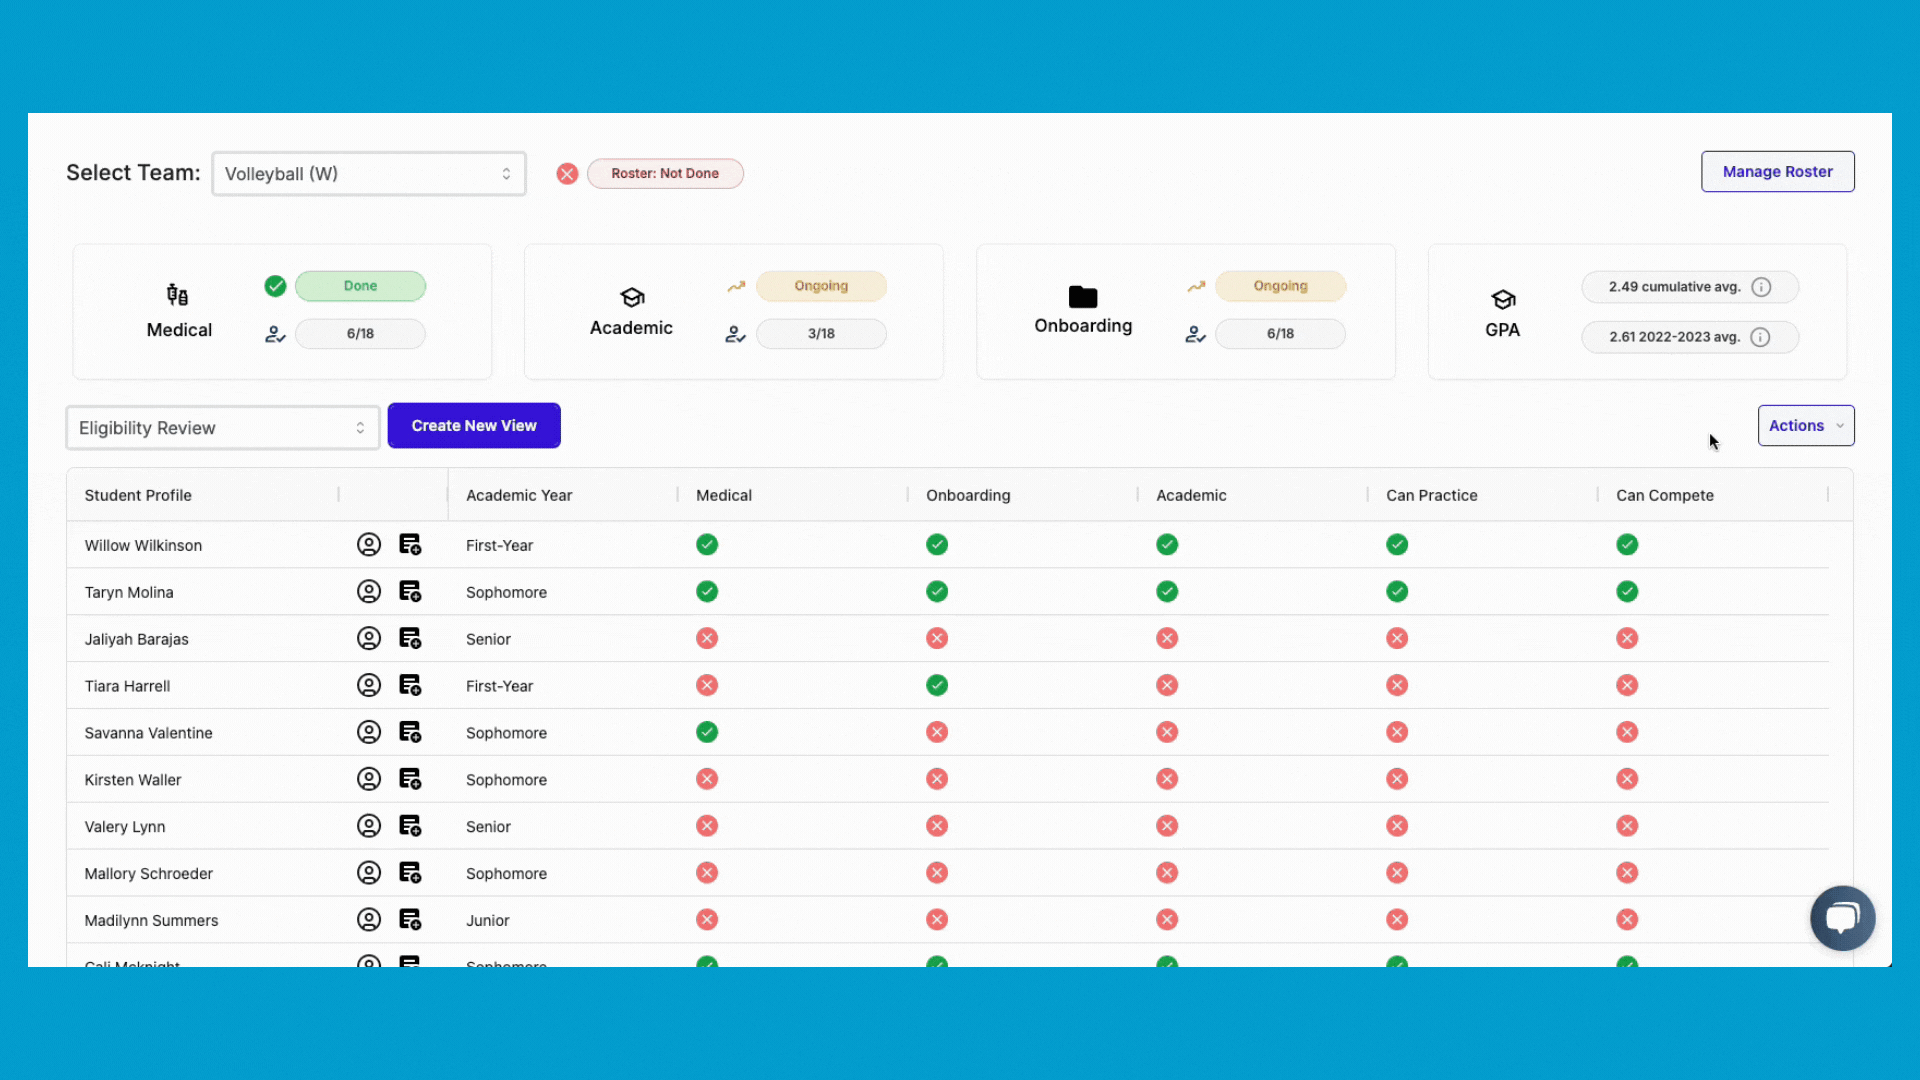Open Jaliyah Barajas's profile icon
This screenshot has width=1920, height=1080.
click(369, 639)
